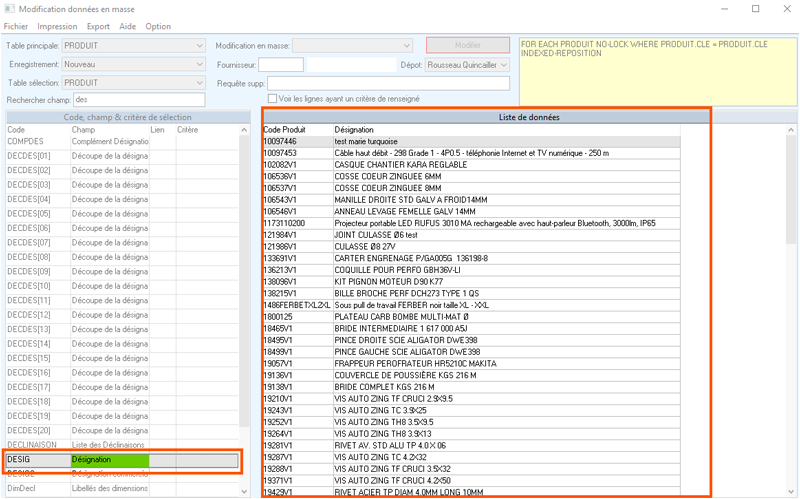Select product code 19371V1

[x=278, y=481]
